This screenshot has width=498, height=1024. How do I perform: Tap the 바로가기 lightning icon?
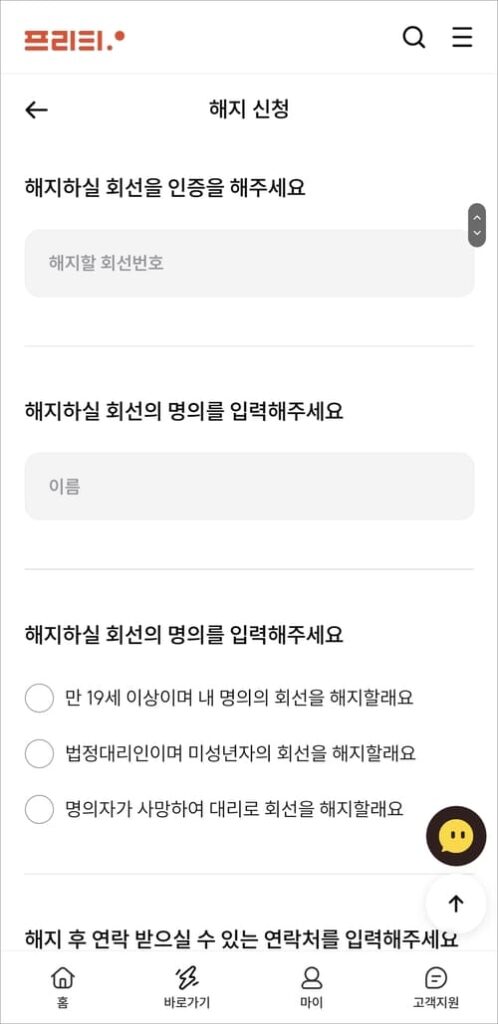click(x=187, y=977)
